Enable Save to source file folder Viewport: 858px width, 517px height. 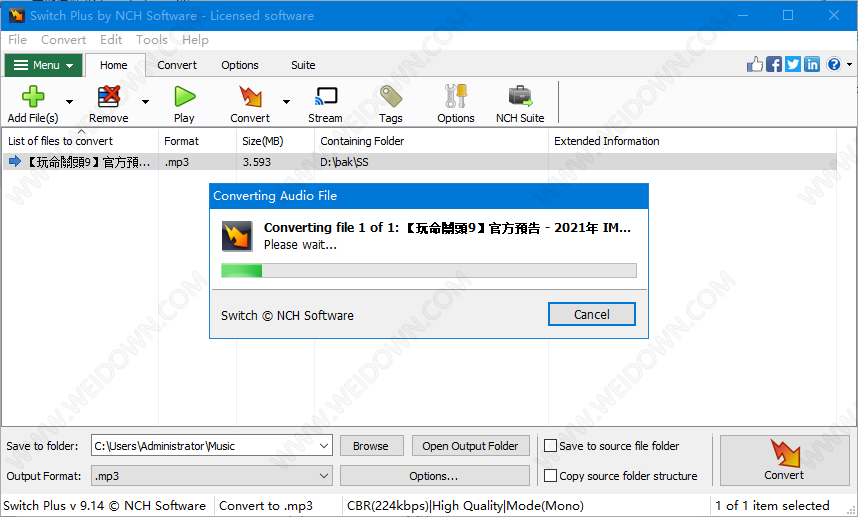tap(550, 446)
